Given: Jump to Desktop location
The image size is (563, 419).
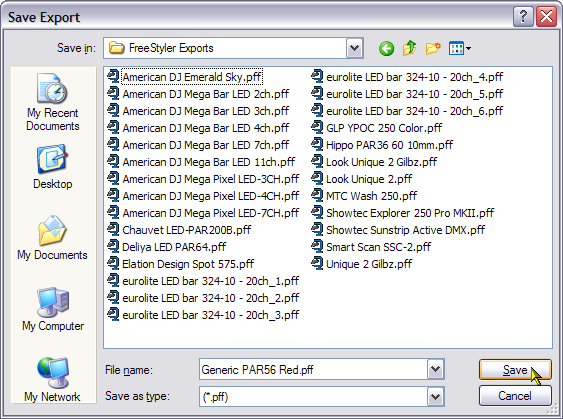Looking at the screenshot, I should click(53, 167).
